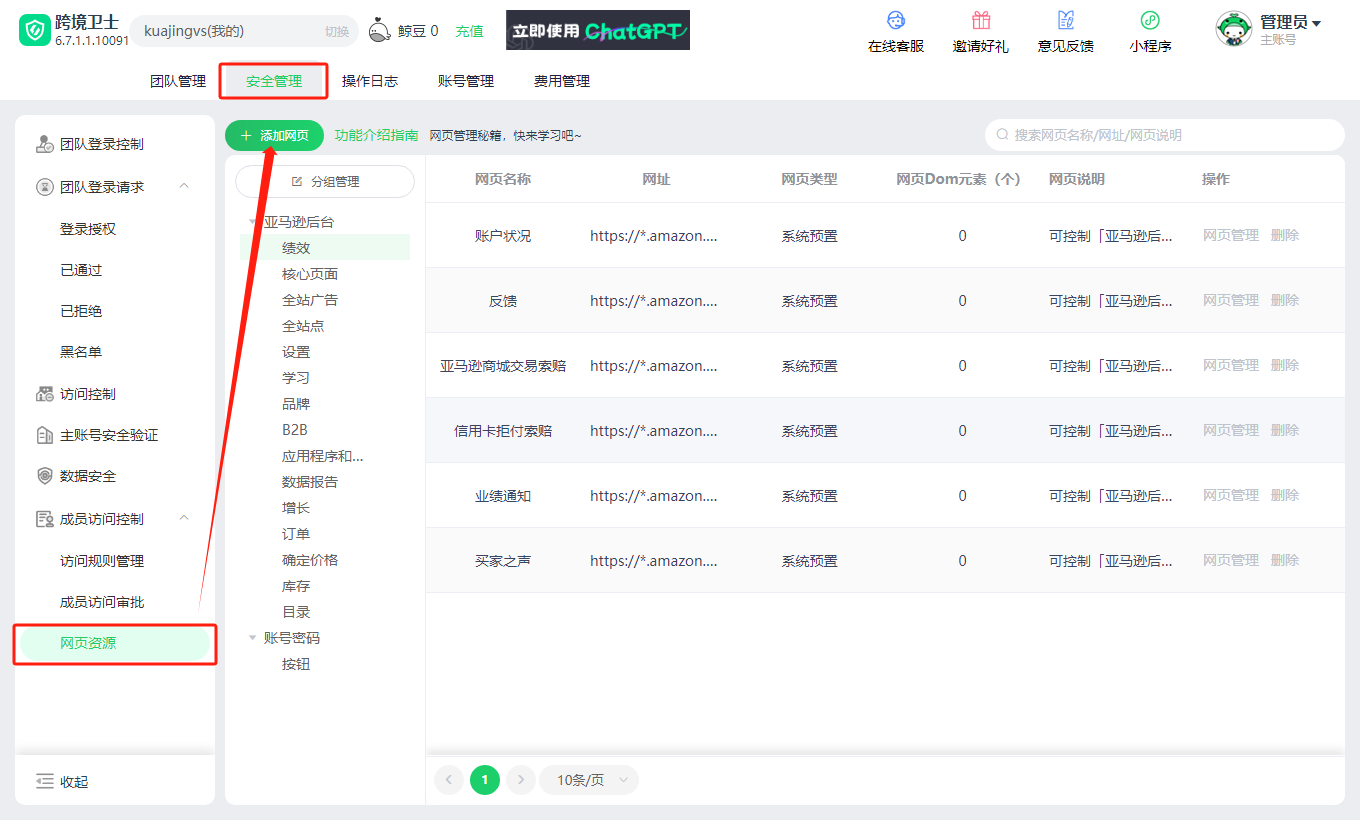Open 小程序 mini program icon
The height and width of the screenshot is (820, 1360).
(1150, 20)
